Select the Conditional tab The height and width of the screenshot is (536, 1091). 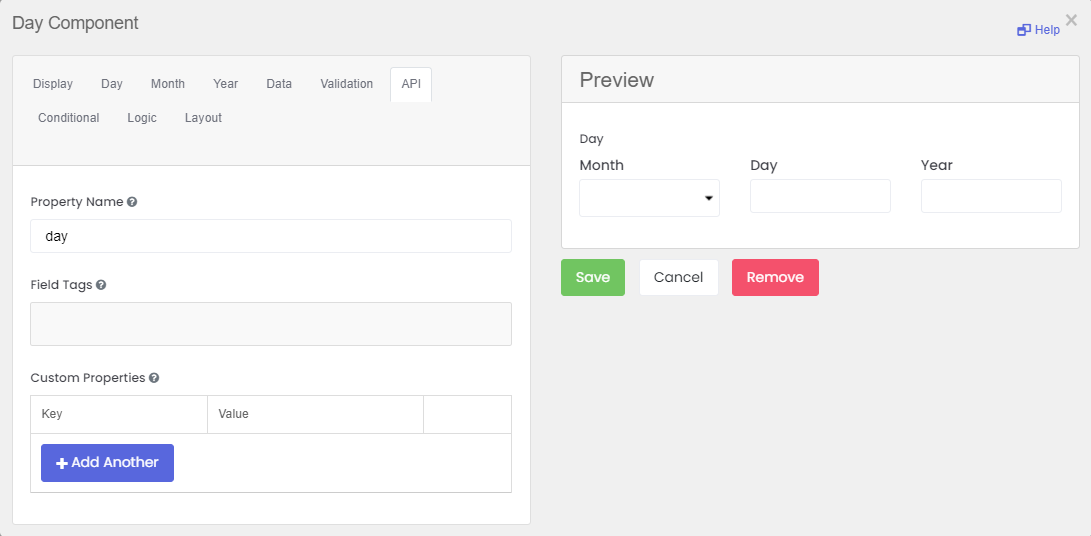69,118
